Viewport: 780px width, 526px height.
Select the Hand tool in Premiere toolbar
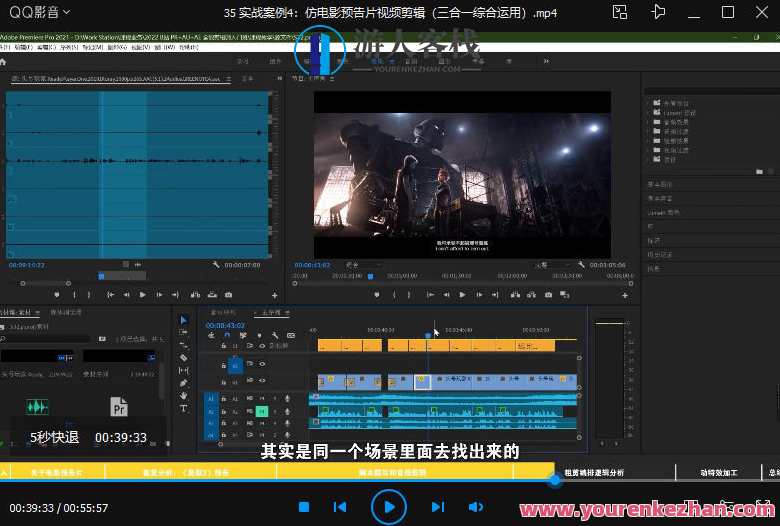point(183,396)
